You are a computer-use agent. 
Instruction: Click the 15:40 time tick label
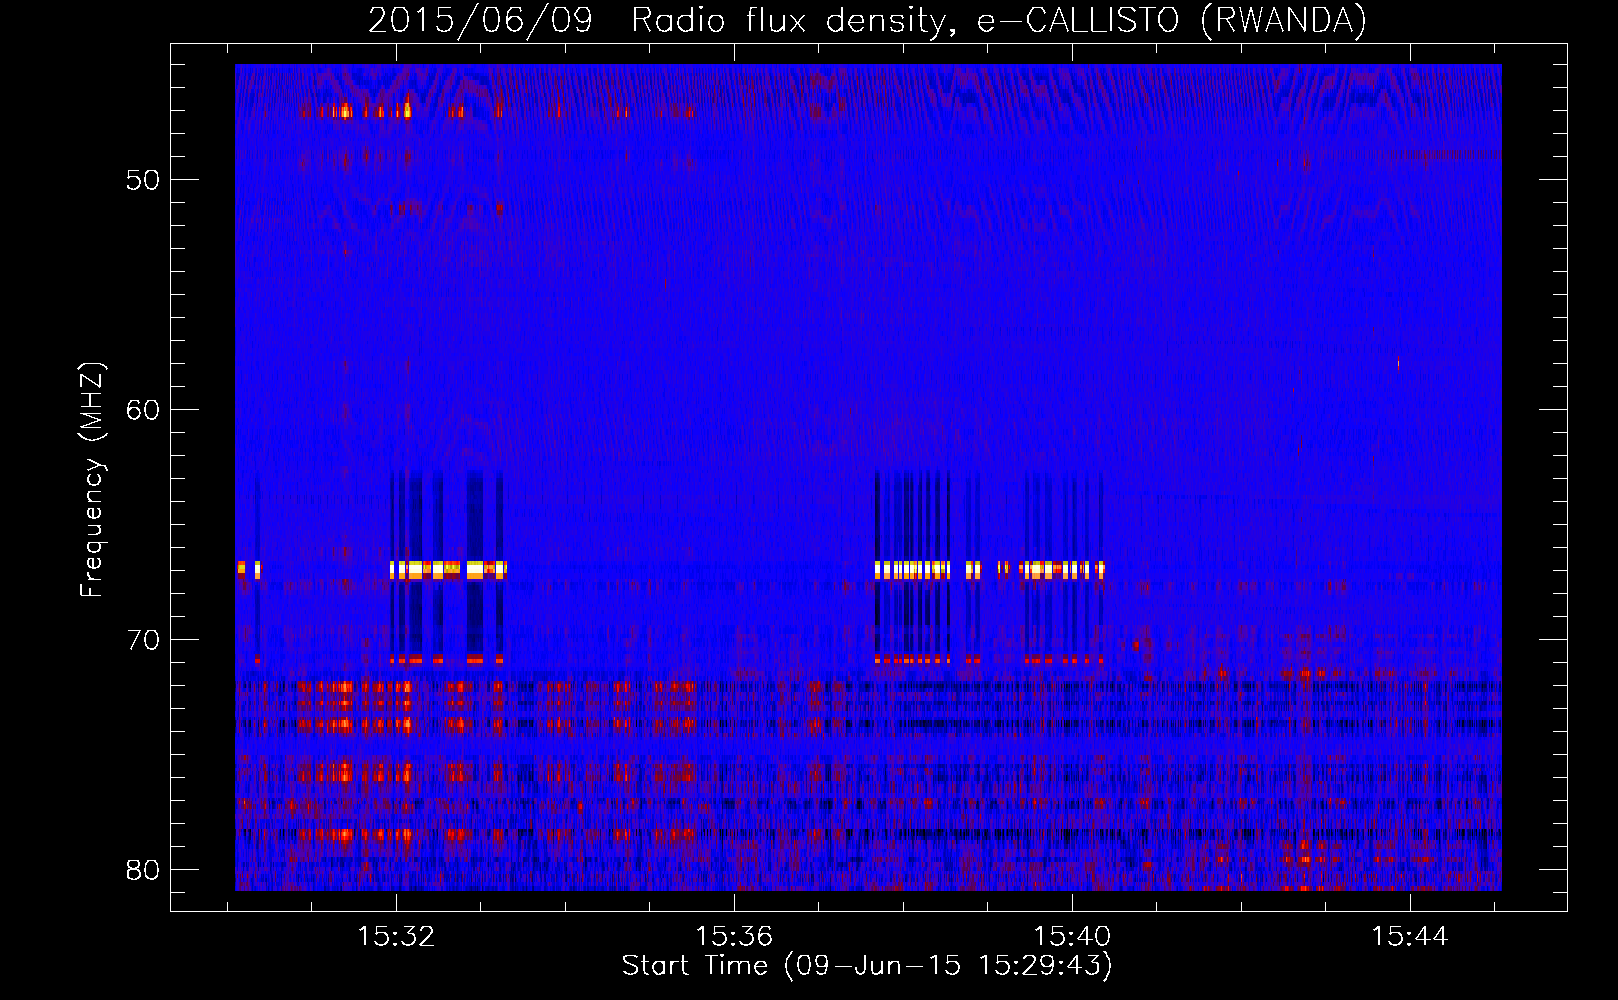(x=1072, y=936)
